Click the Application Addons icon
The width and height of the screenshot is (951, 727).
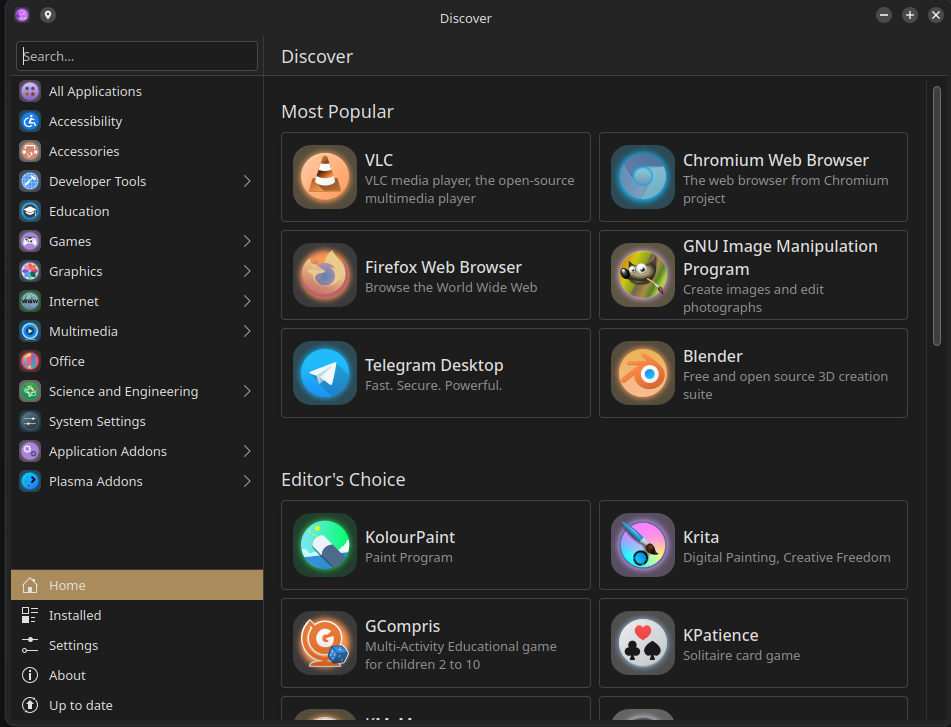point(30,452)
